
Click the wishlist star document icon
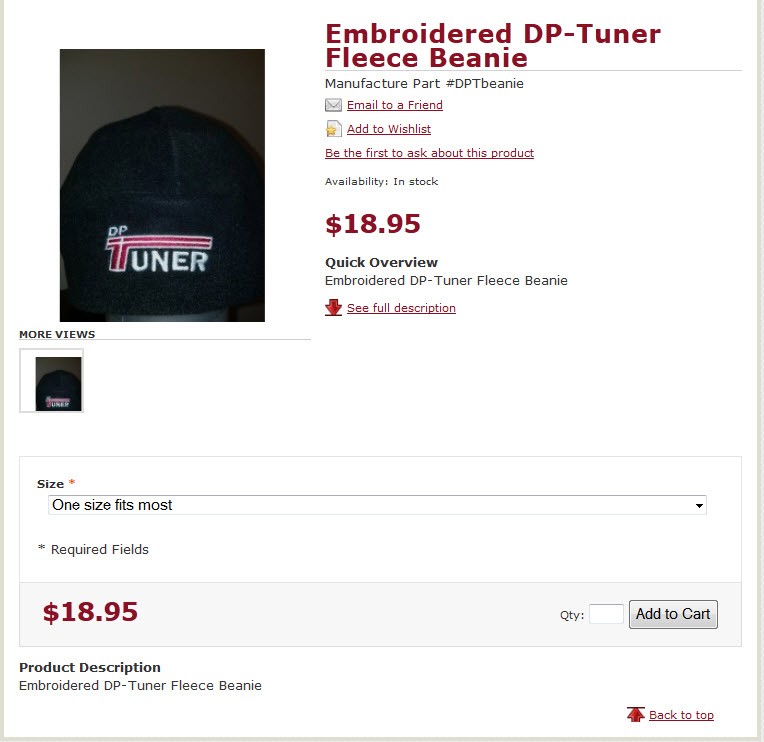pos(333,129)
